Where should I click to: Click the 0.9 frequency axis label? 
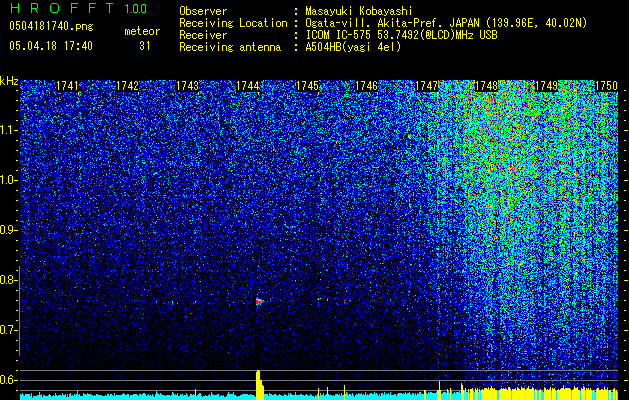point(9,230)
